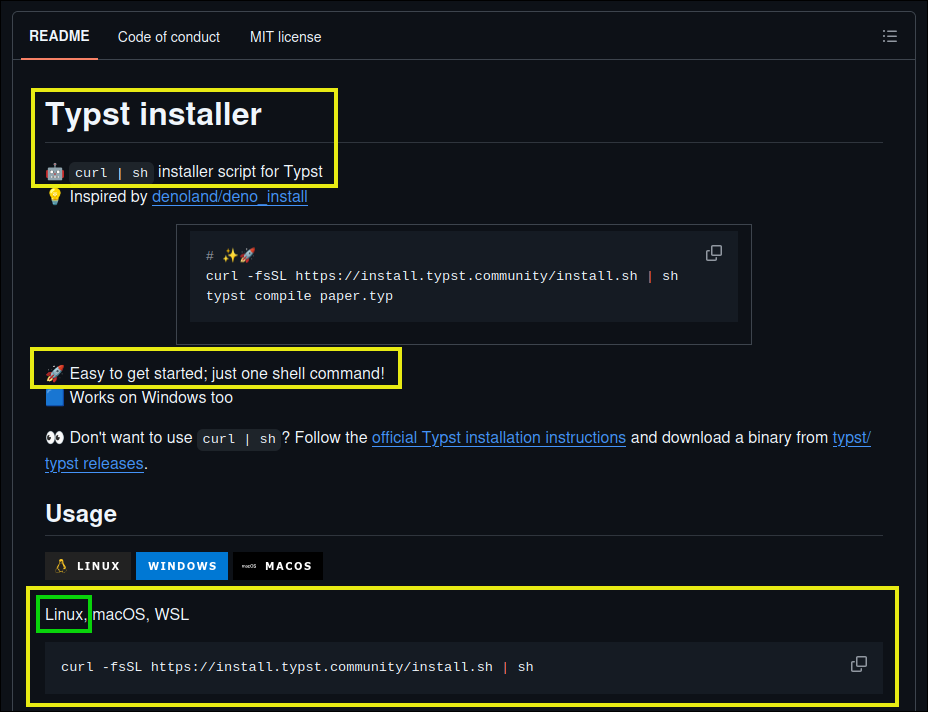This screenshot has height=712, width=928.
Task: Select the MACOS badge button
Action: point(278,566)
